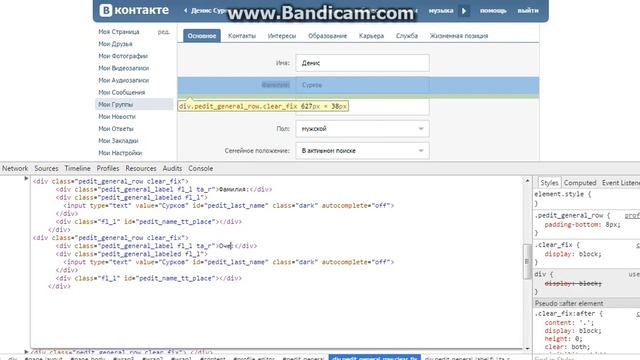640x360 pixels.
Task: Open the помощь header link
Action: tap(493, 11)
